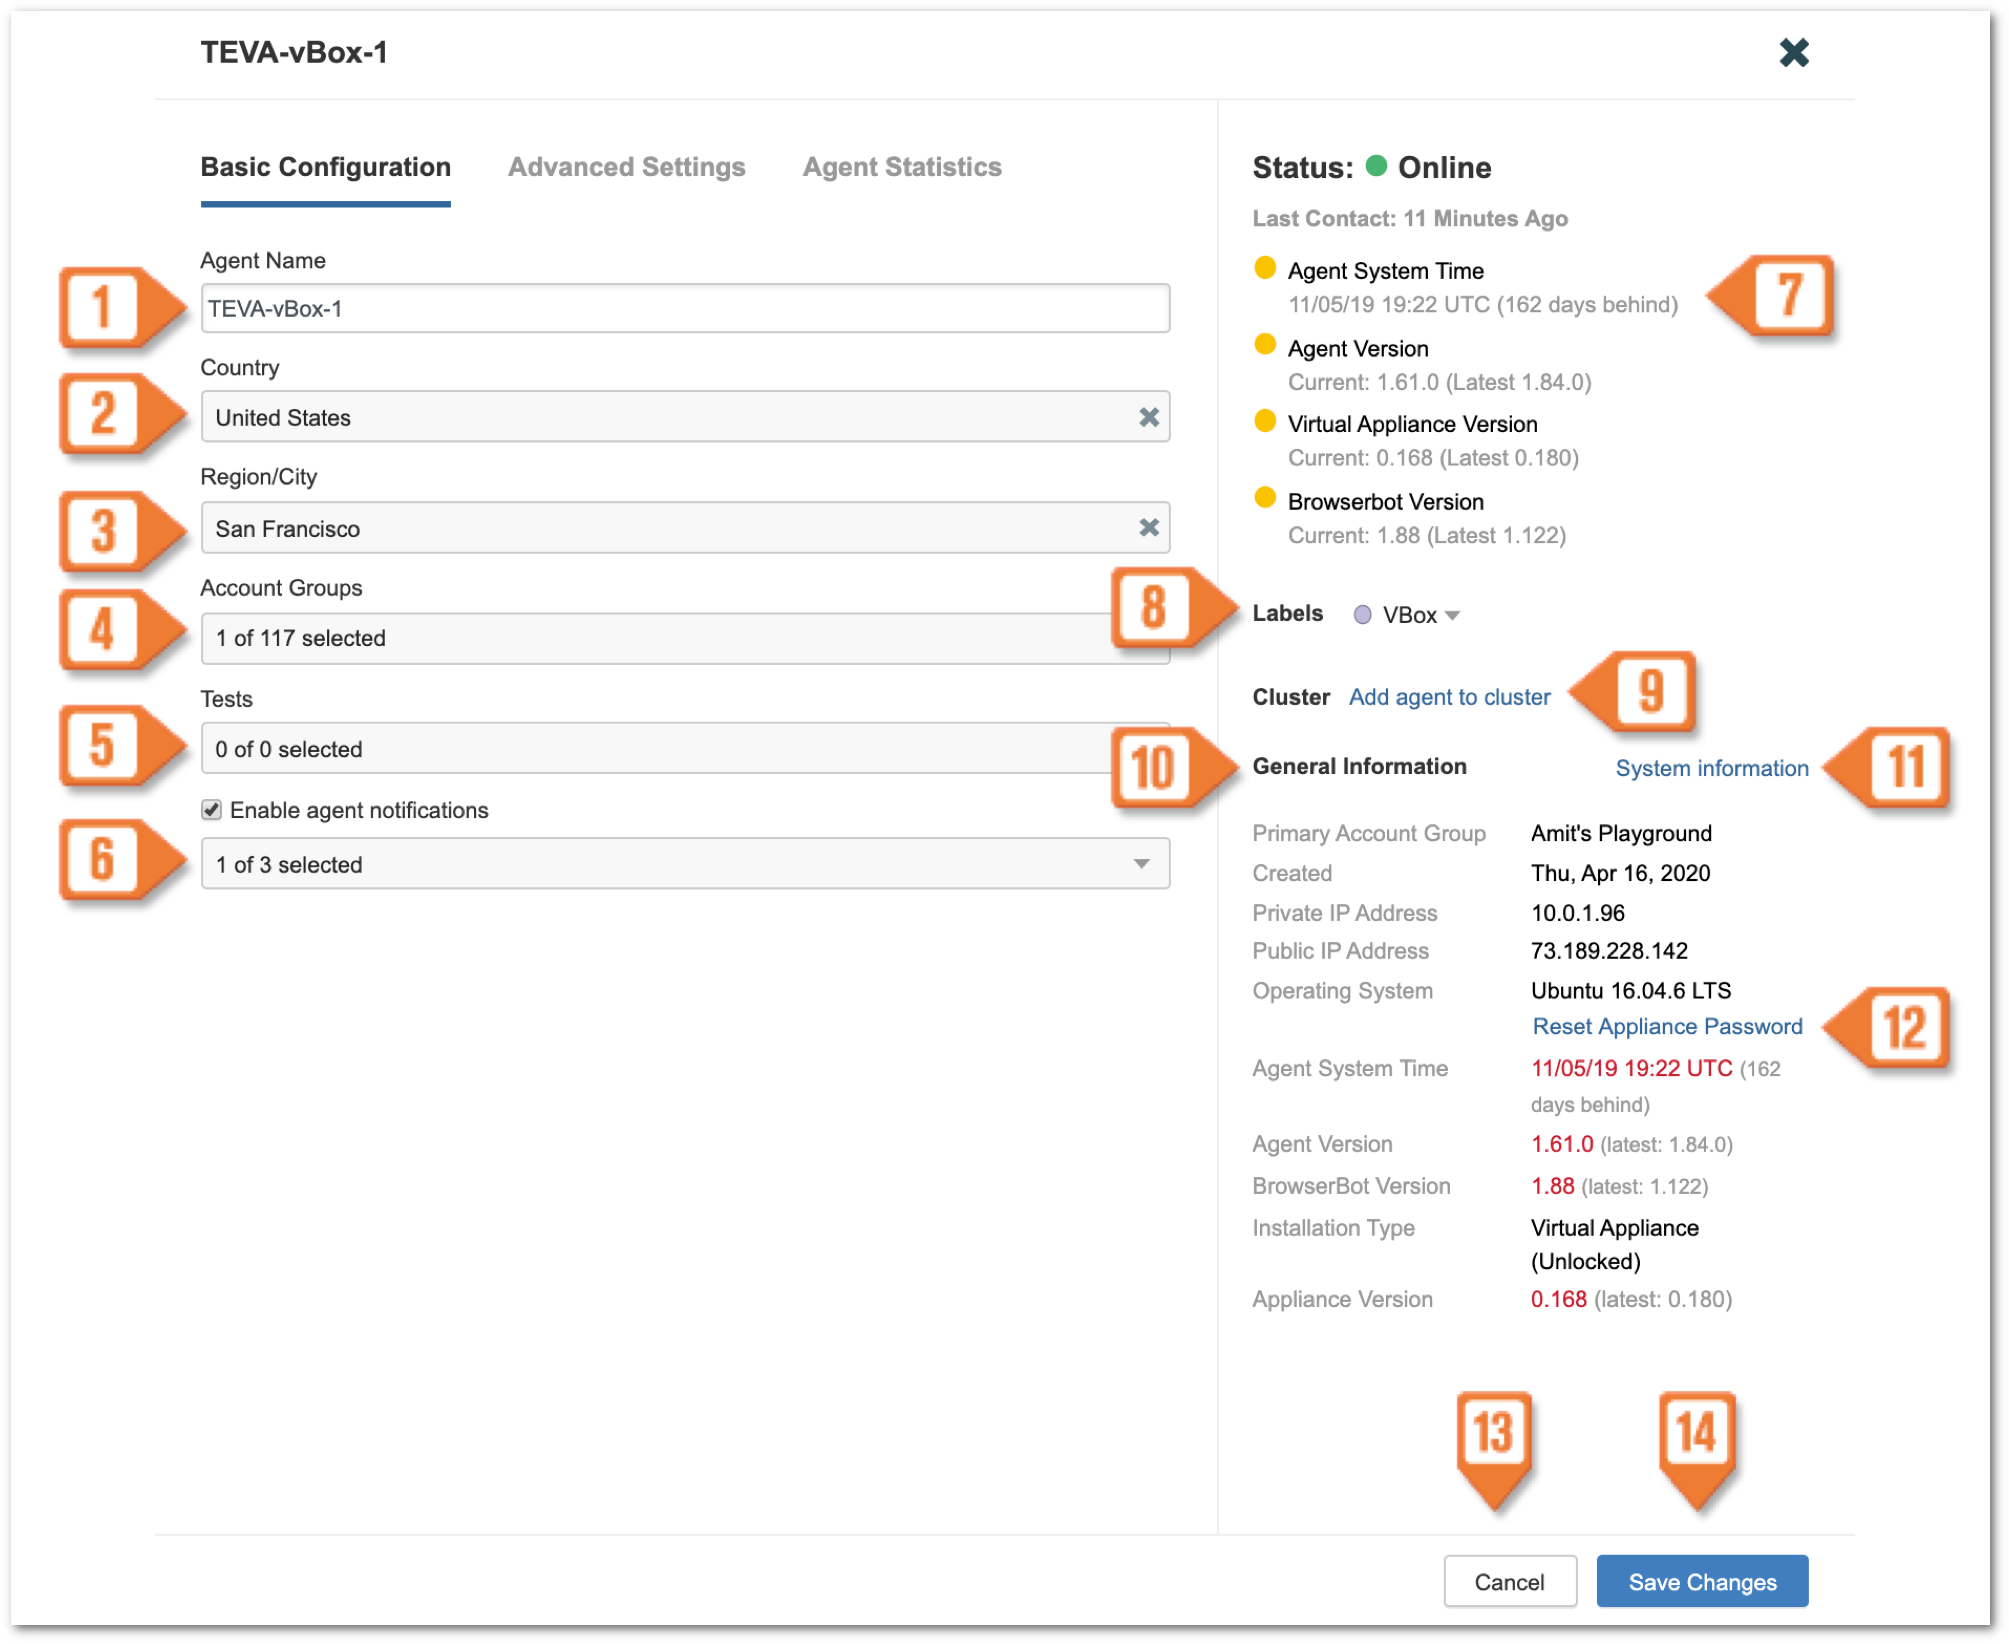This screenshot has width=2009, height=1644.
Task: Click the yellow Browserbot Version status dot
Action: (1265, 498)
